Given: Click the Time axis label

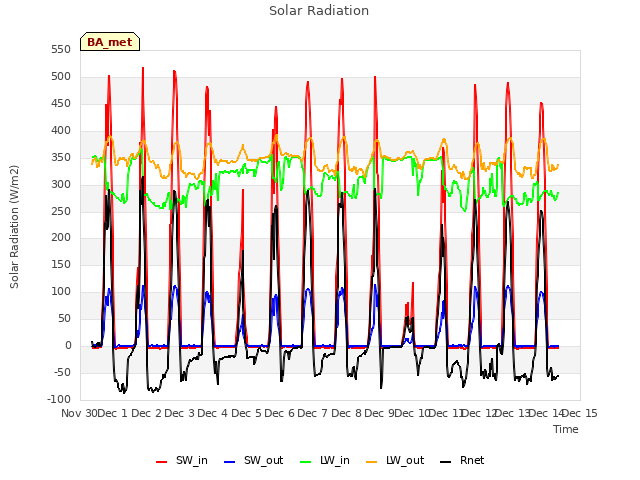Looking at the screenshot, I should coord(566,429).
